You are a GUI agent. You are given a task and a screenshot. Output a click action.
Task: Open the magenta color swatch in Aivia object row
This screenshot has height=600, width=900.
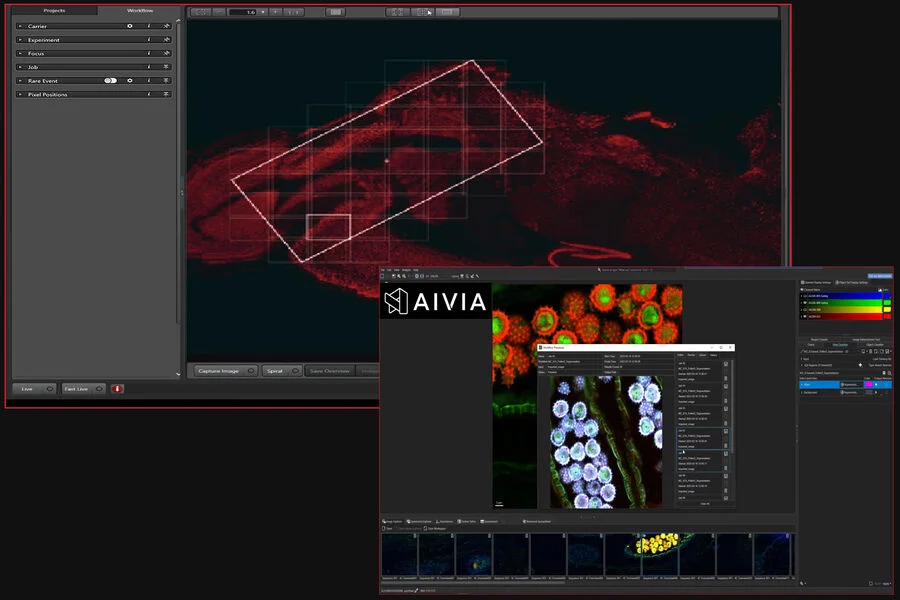(868, 385)
